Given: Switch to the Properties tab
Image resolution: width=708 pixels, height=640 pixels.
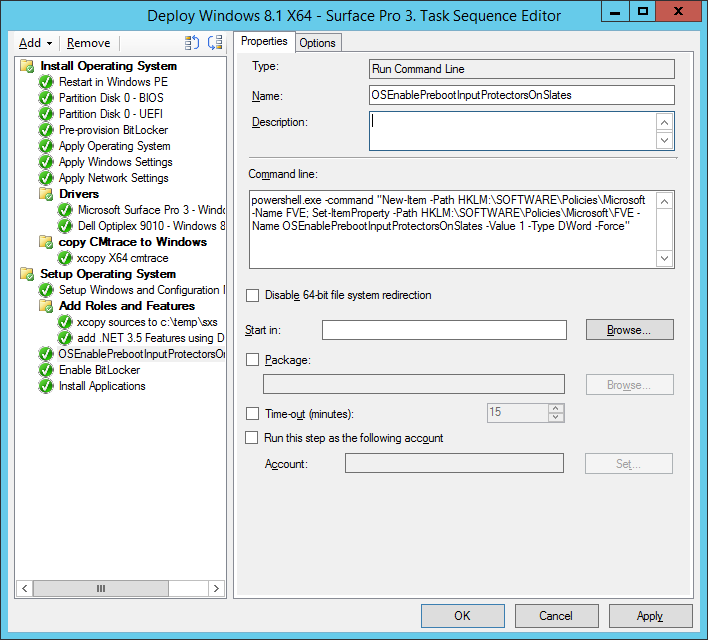Looking at the screenshot, I should 264,42.
